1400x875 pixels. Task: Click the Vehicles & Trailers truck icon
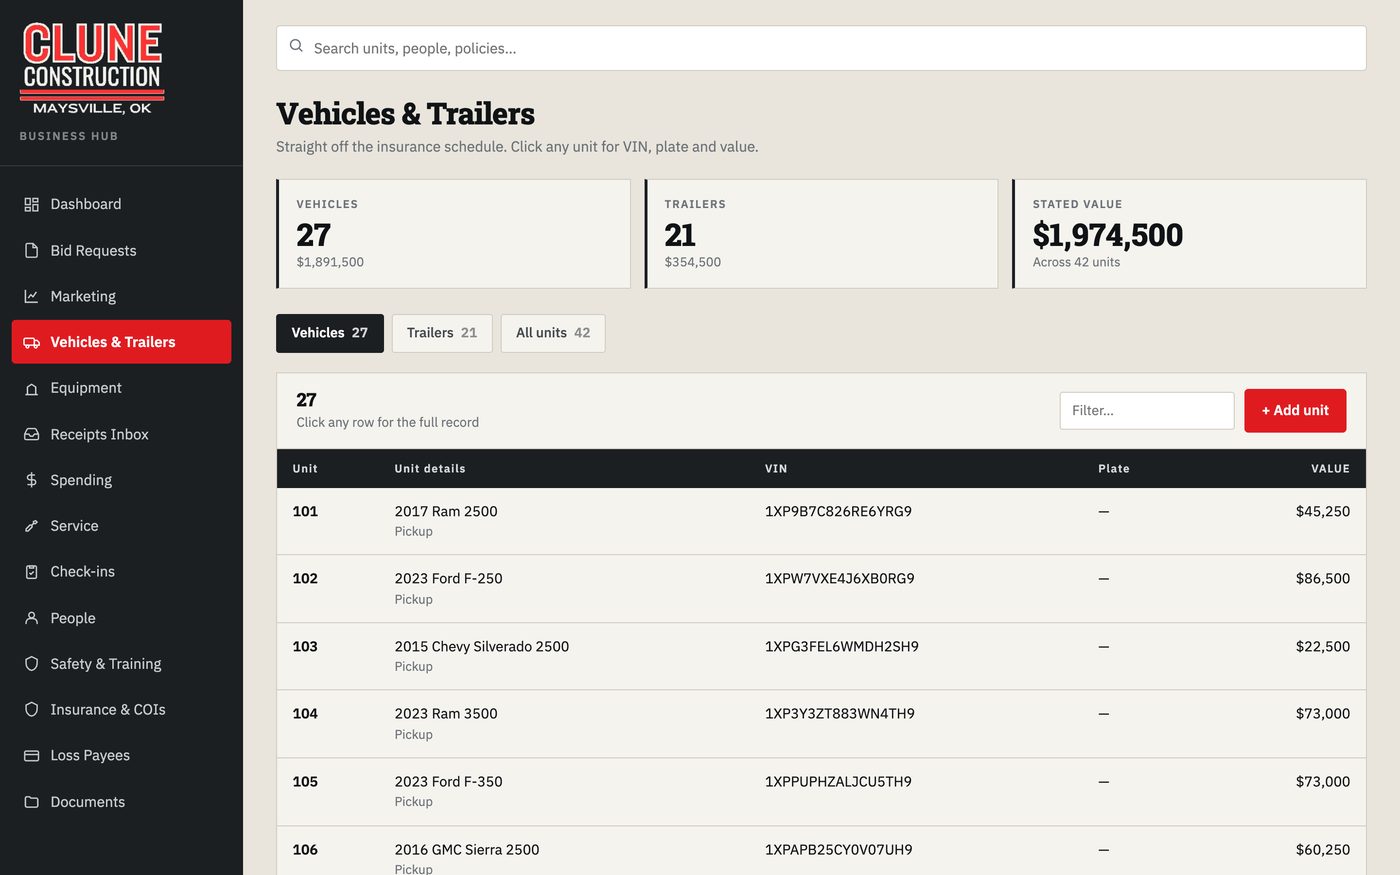point(31,342)
